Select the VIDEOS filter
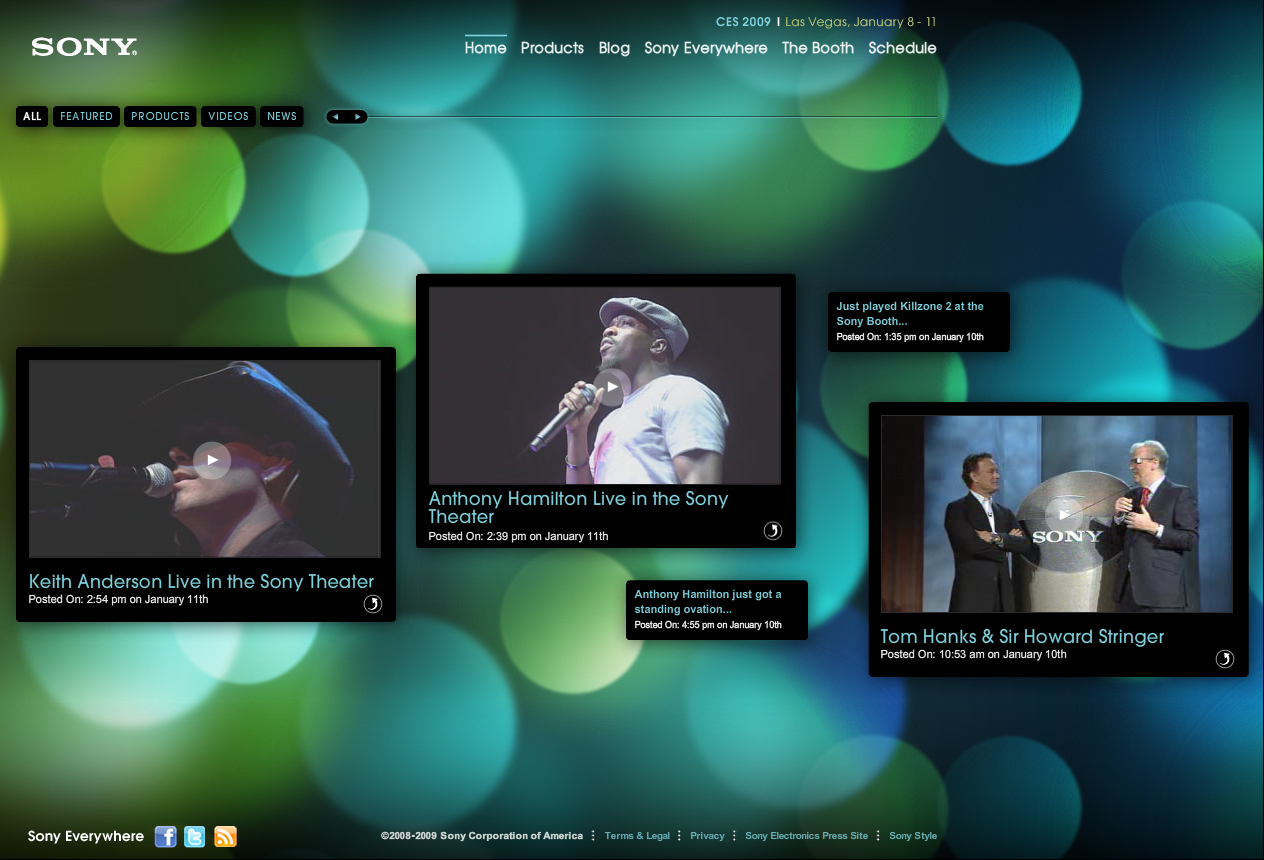 coord(228,116)
